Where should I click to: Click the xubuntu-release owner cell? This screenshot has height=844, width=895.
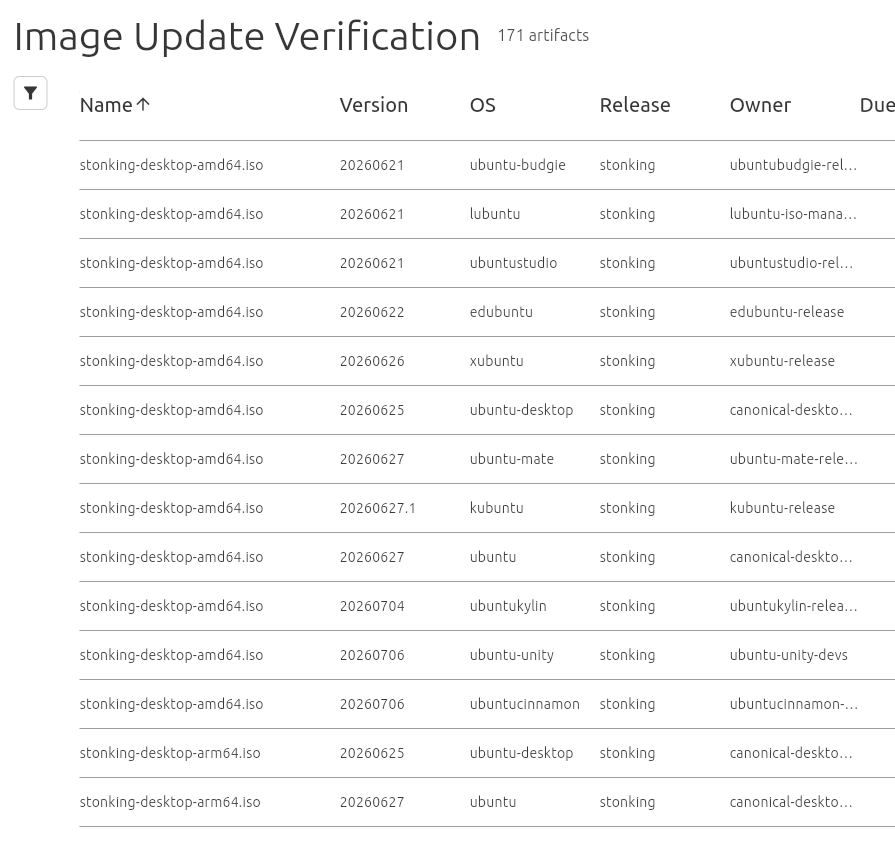(x=782, y=361)
